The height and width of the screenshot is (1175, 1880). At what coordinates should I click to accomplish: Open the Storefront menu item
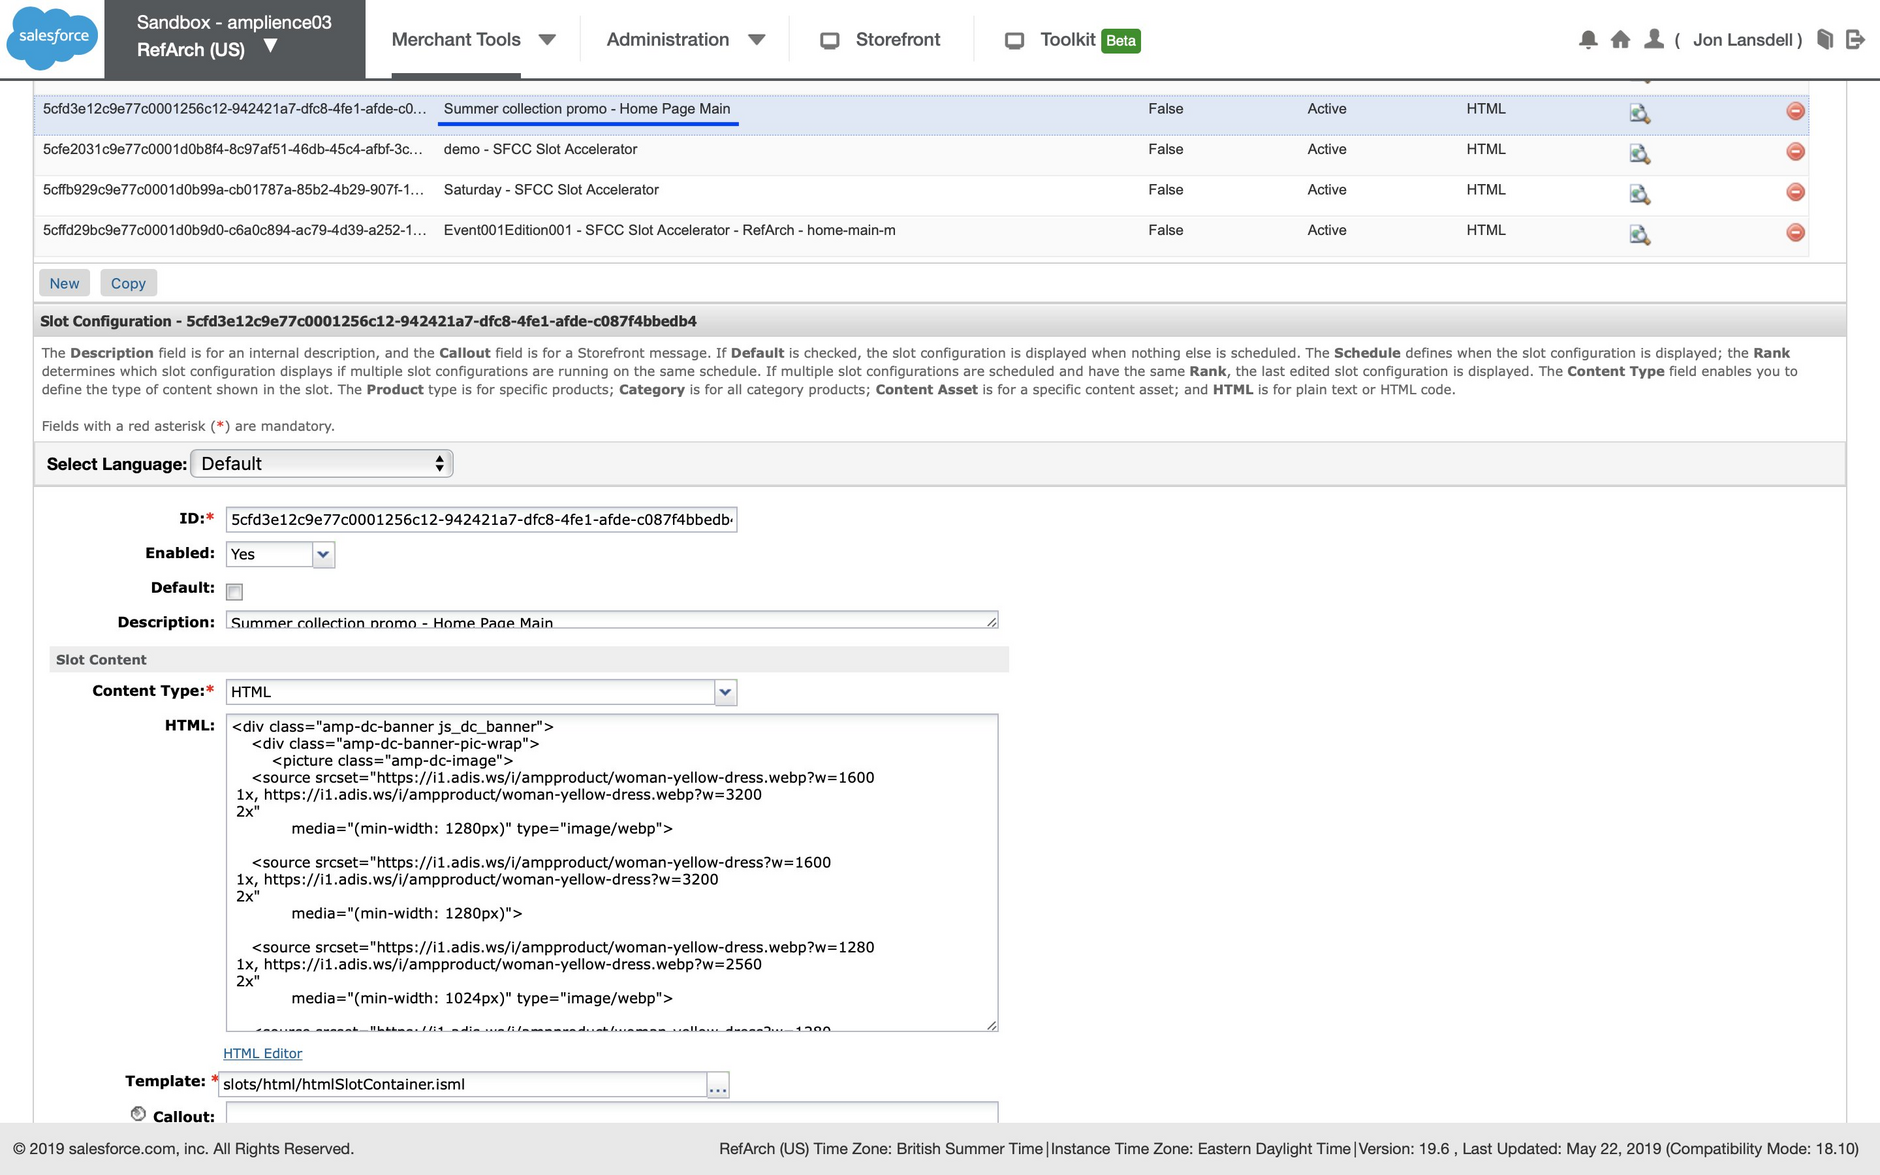point(898,40)
